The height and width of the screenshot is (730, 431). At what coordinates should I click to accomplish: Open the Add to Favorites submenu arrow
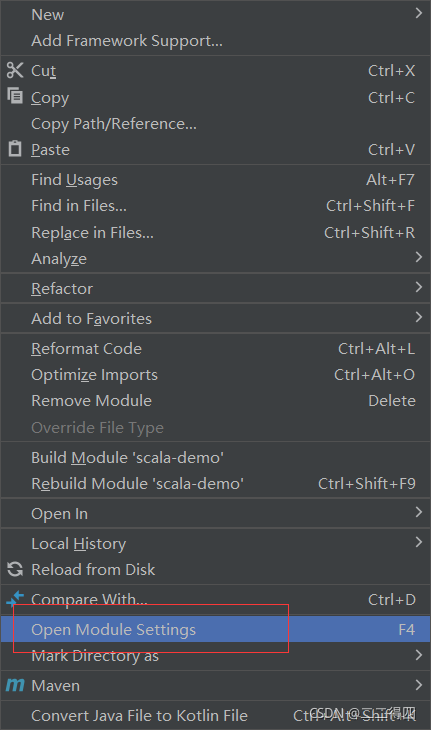click(418, 317)
